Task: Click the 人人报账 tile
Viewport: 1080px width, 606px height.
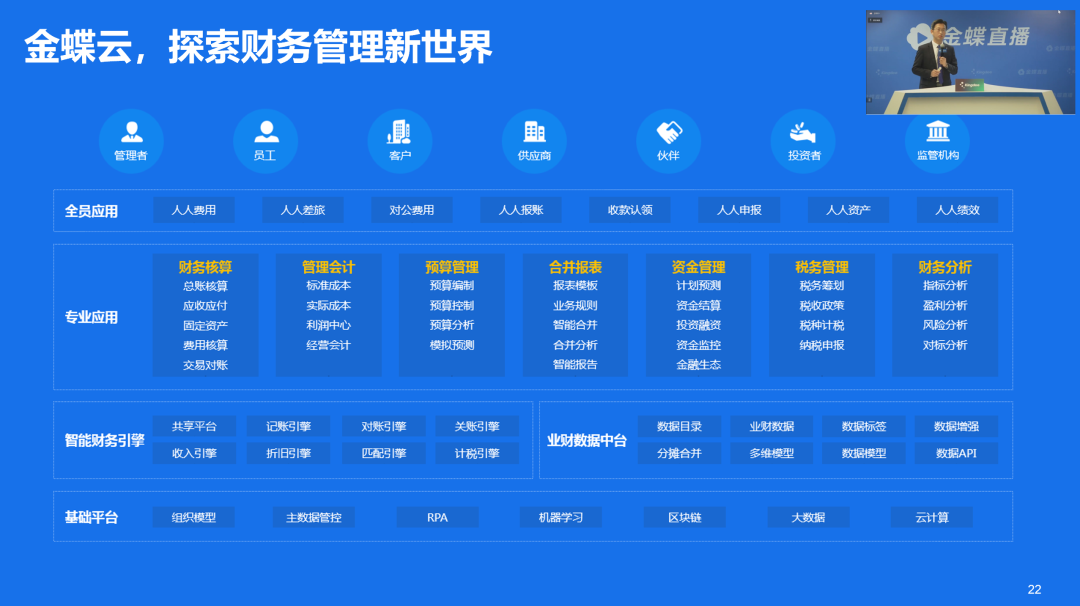Action: click(521, 210)
